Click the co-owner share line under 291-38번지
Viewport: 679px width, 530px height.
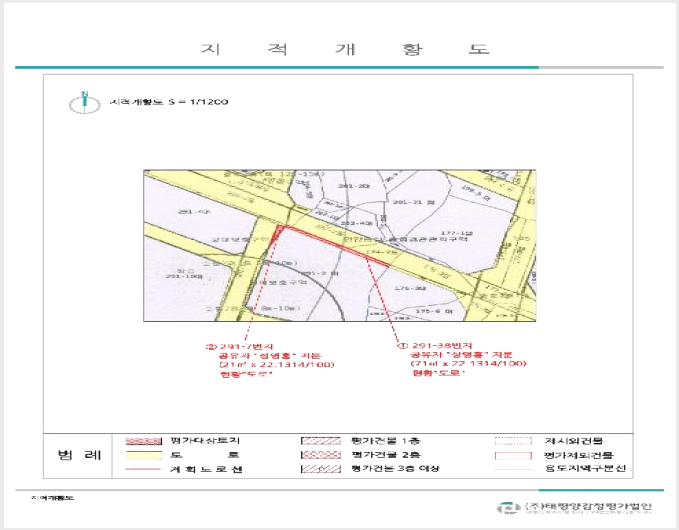coord(461,355)
